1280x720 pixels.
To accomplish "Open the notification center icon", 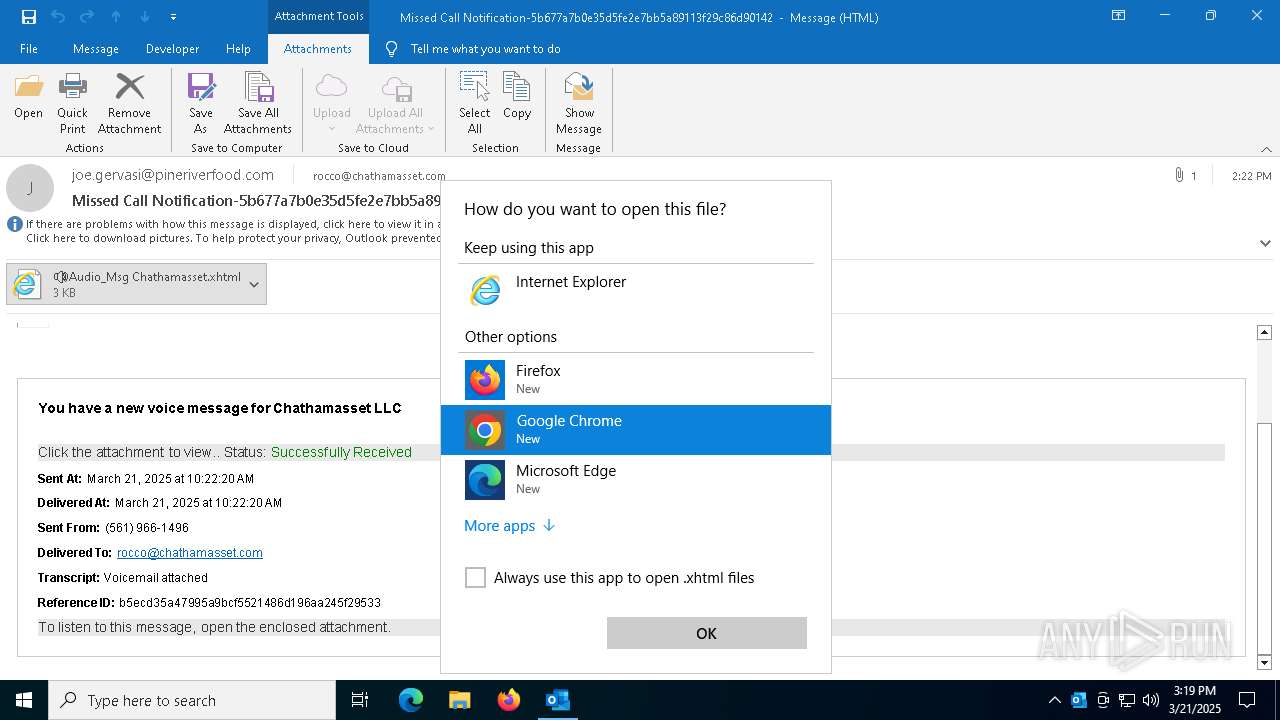I will pos(1247,700).
